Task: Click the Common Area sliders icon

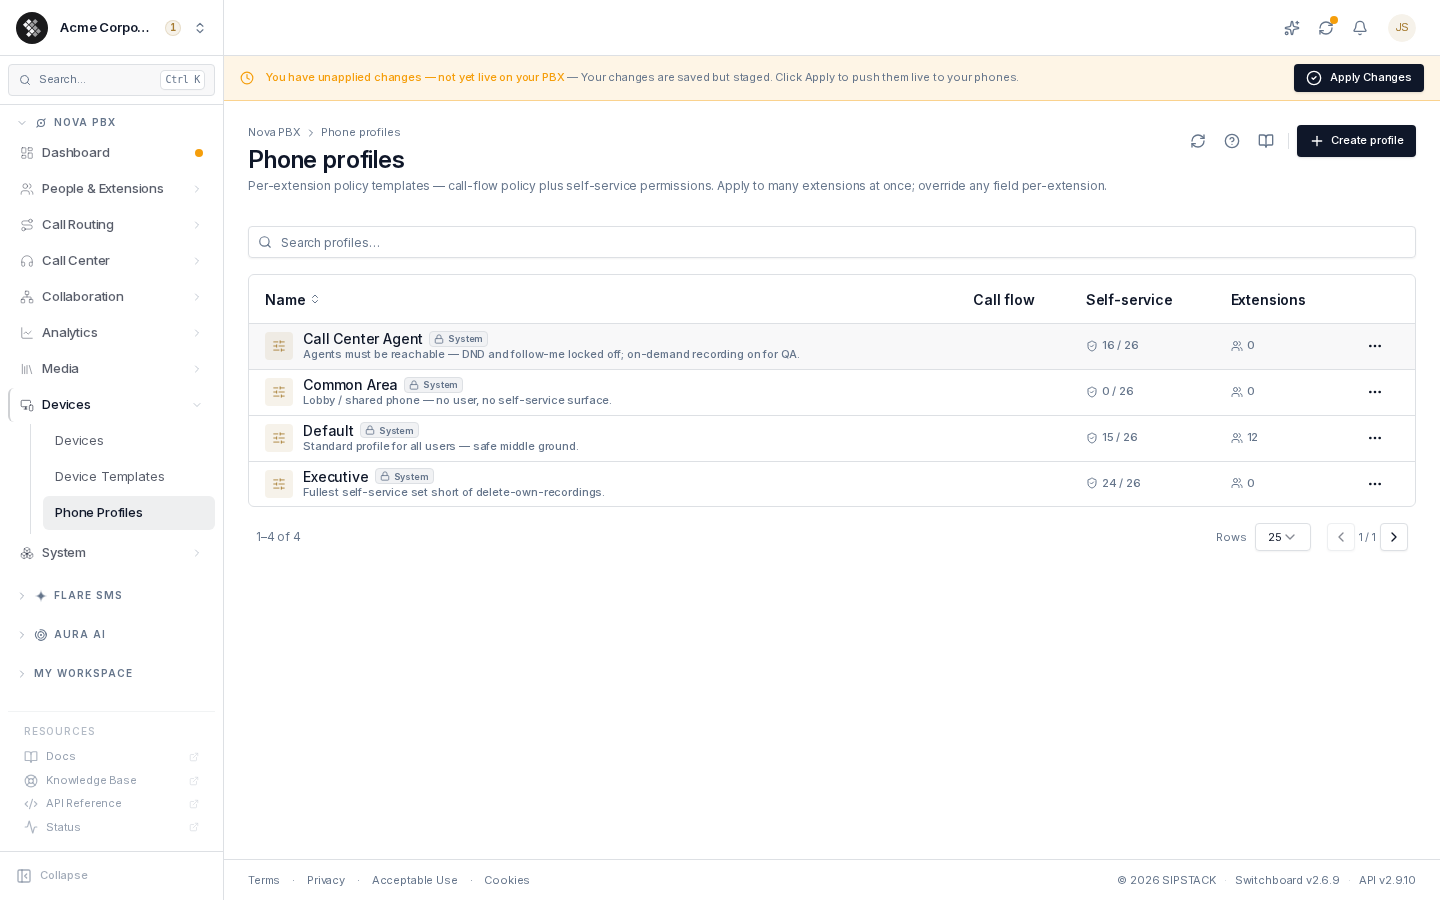Action: tap(279, 392)
